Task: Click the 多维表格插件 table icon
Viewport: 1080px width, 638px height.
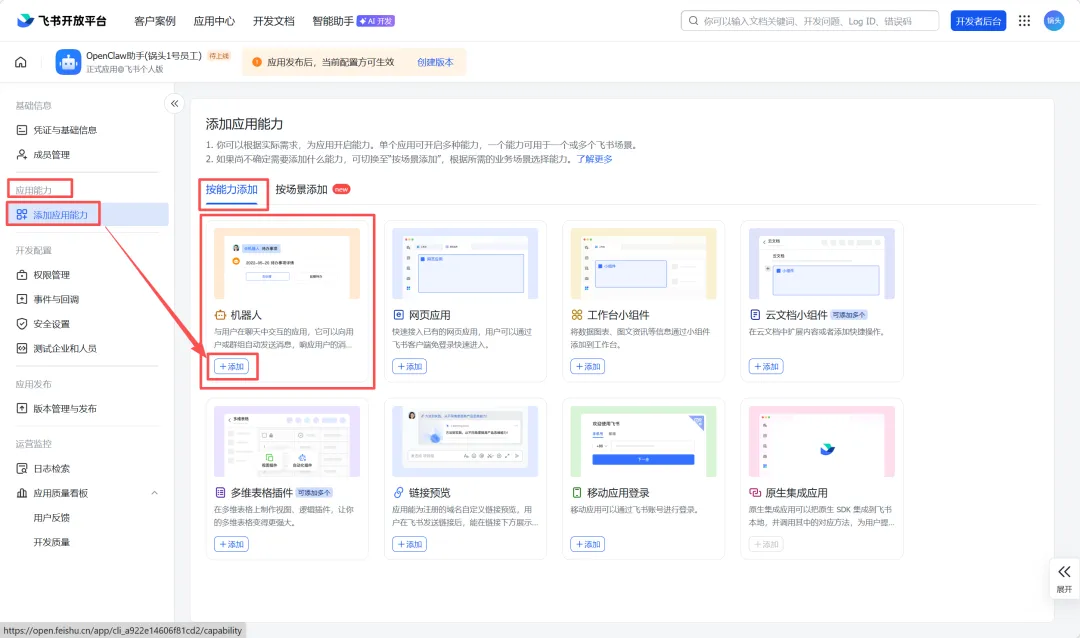Action: [220, 493]
